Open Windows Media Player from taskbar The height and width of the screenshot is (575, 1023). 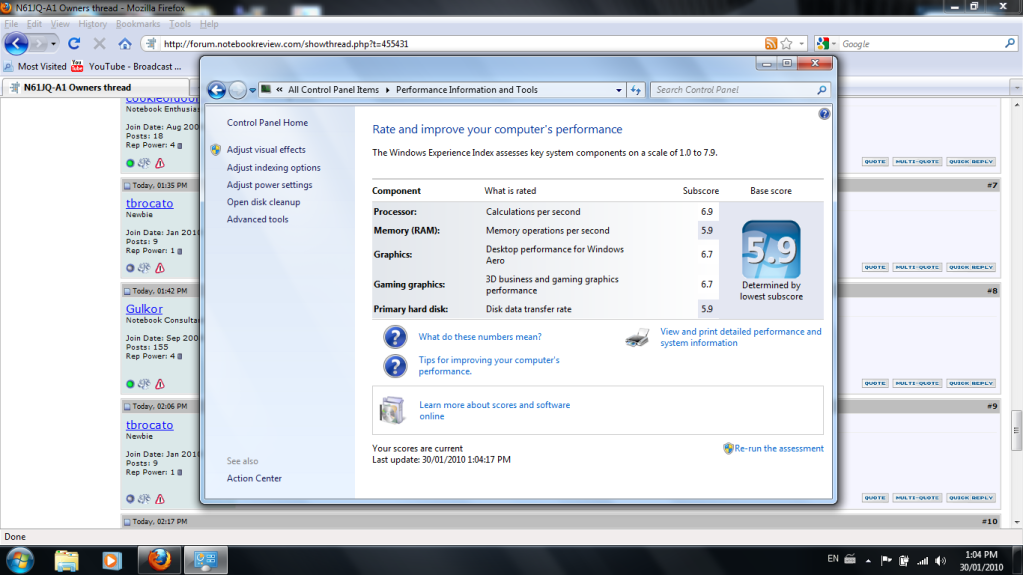112,560
